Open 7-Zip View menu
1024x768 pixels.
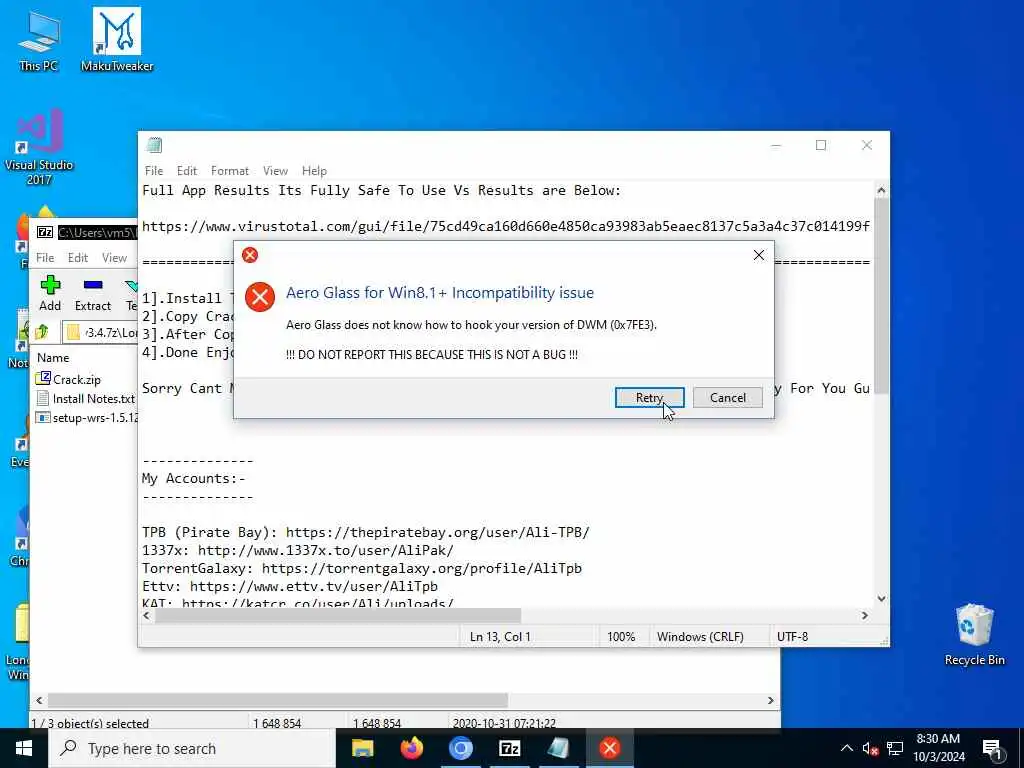pos(114,258)
